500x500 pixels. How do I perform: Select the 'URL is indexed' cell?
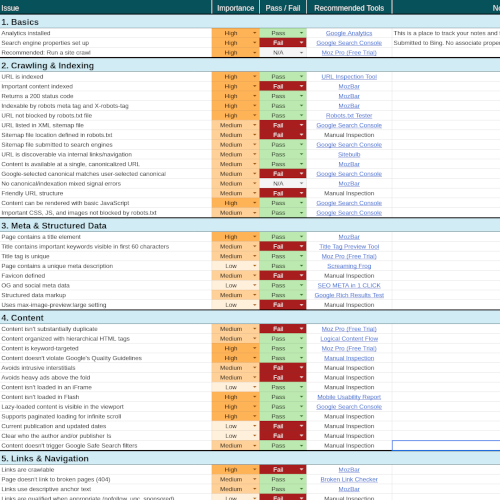pyautogui.click(x=106, y=77)
